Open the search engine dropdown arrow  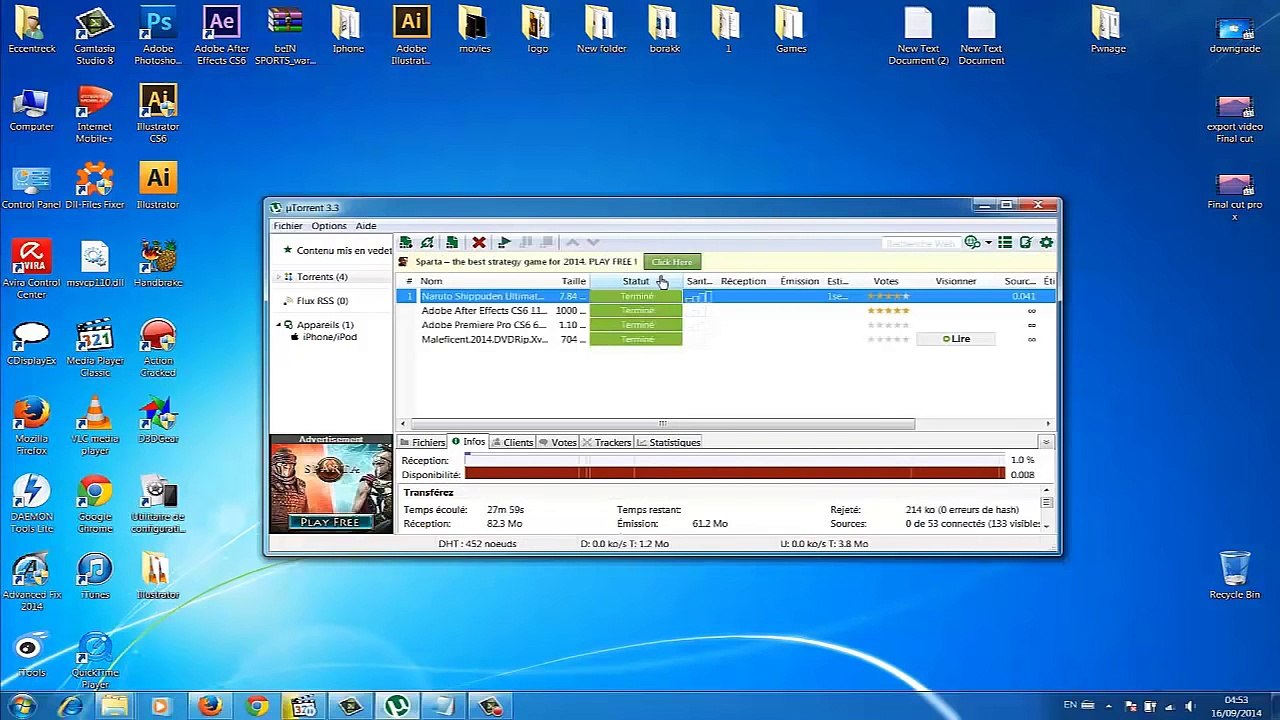[988, 242]
